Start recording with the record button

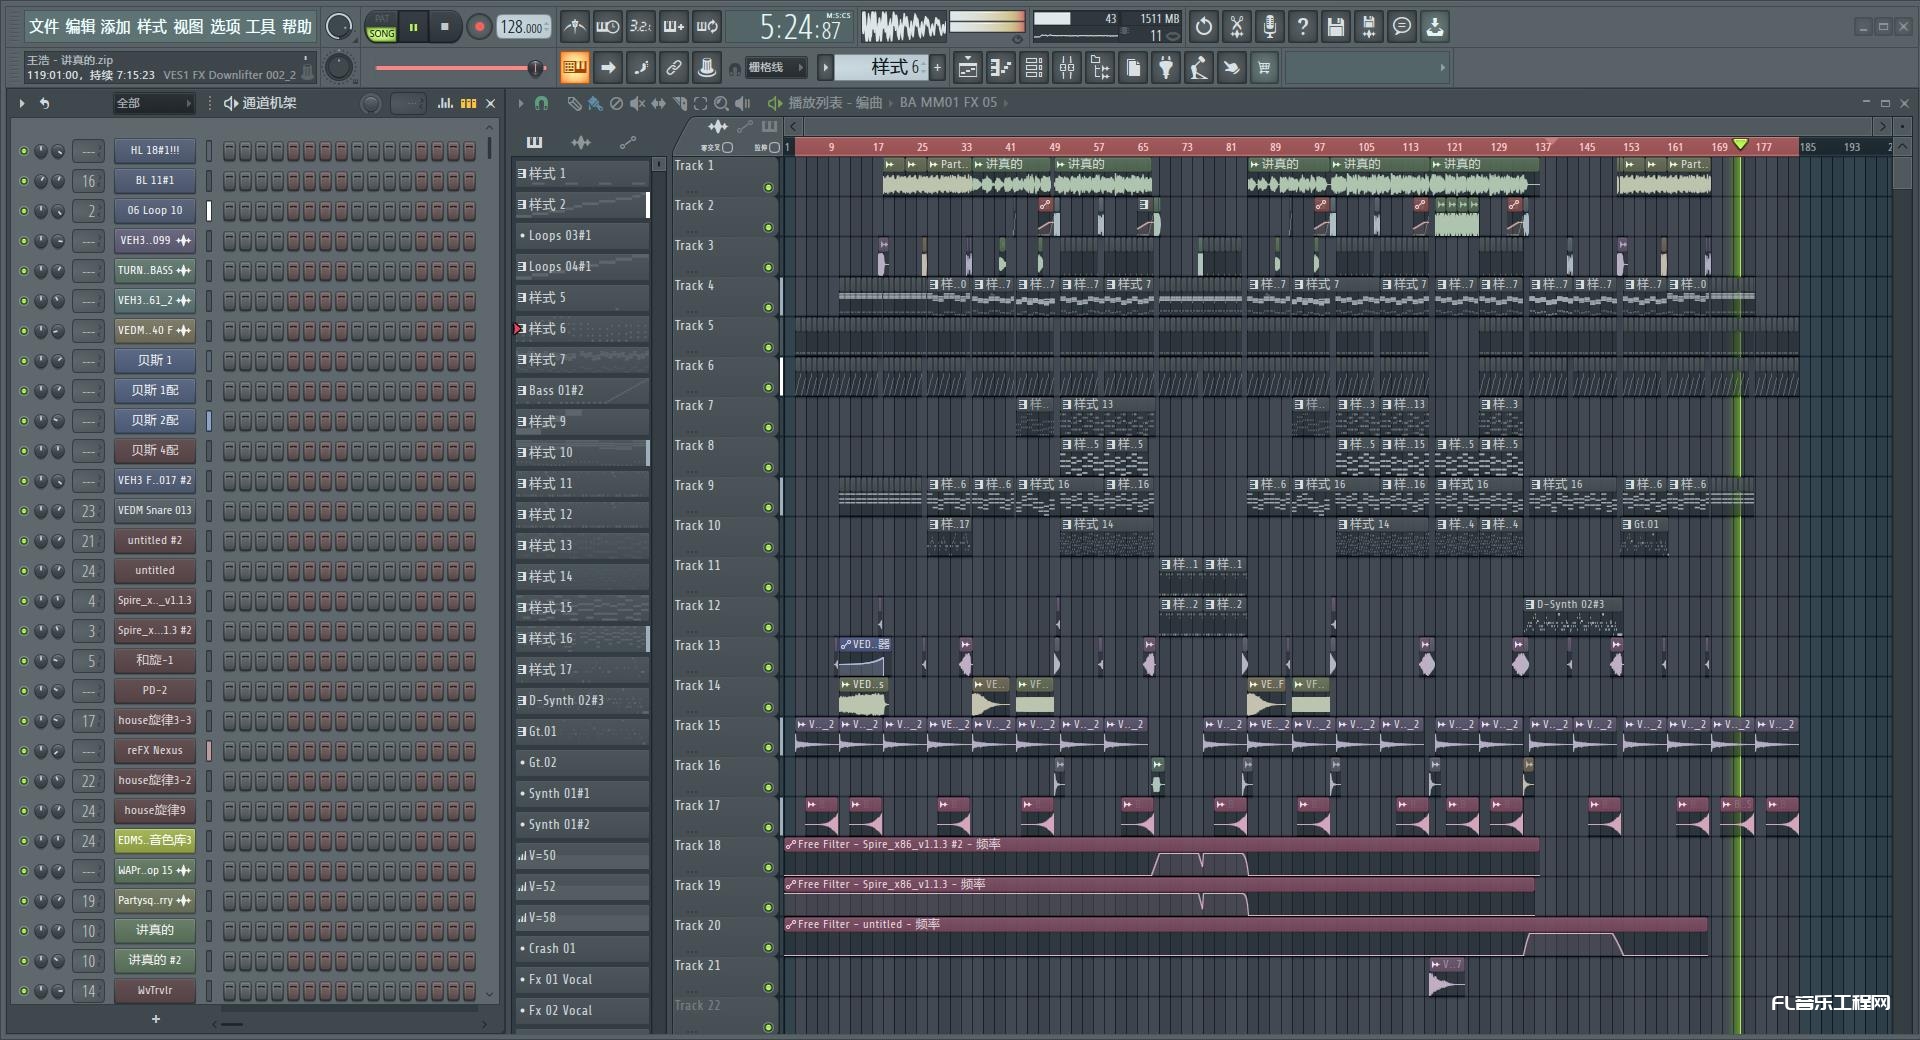click(479, 28)
